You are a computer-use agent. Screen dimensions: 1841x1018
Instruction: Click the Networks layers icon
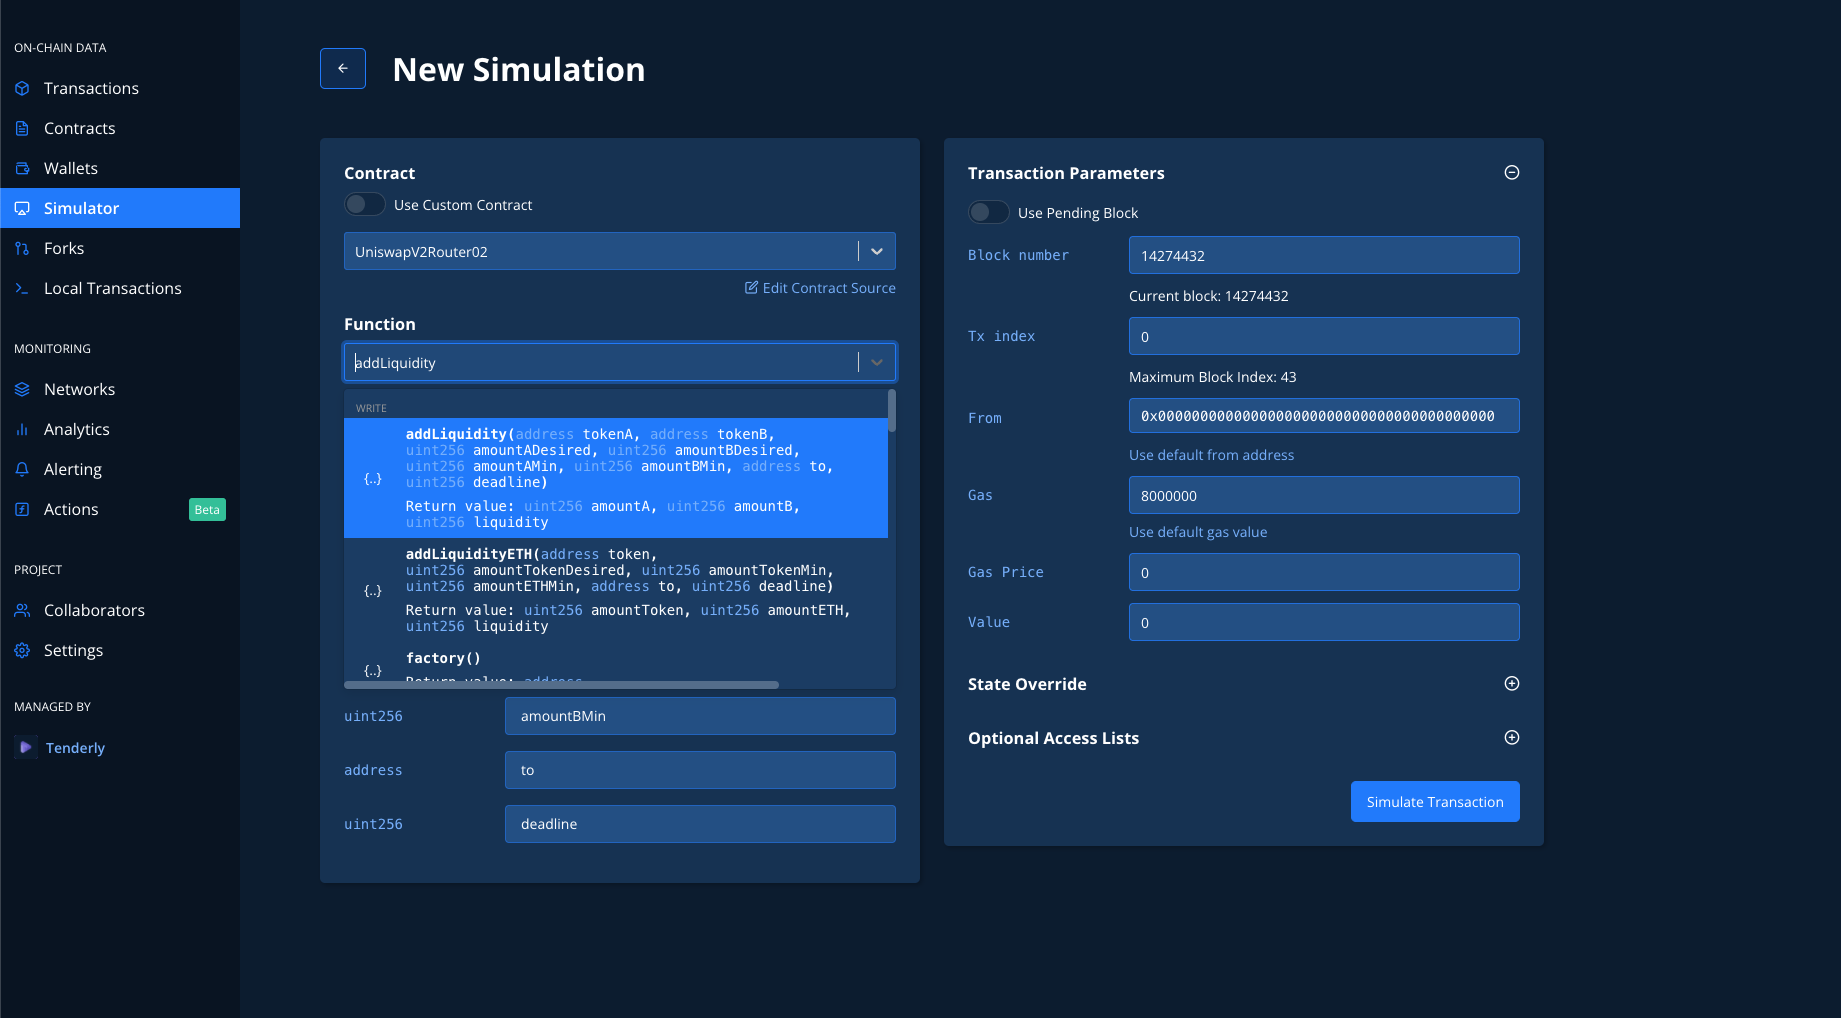pos(22,389)
